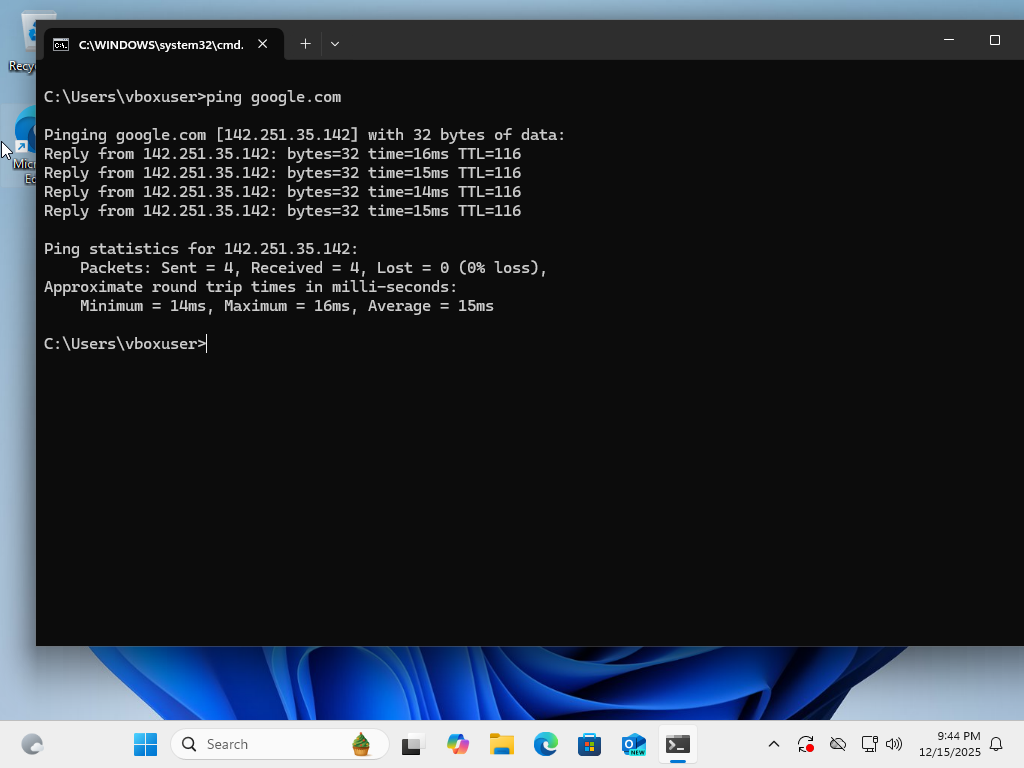Click inside the Windows Search box
The width and height of the screenshot is (1024, 768).
pos(260,744)
